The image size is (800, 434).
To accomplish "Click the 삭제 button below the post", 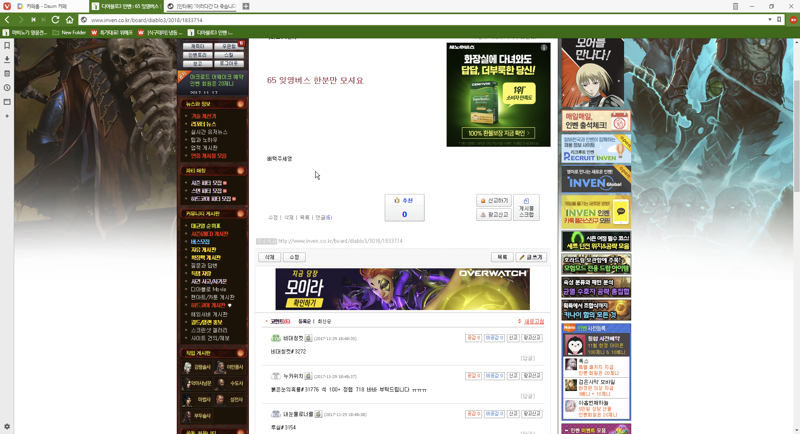I will (269, 257).
